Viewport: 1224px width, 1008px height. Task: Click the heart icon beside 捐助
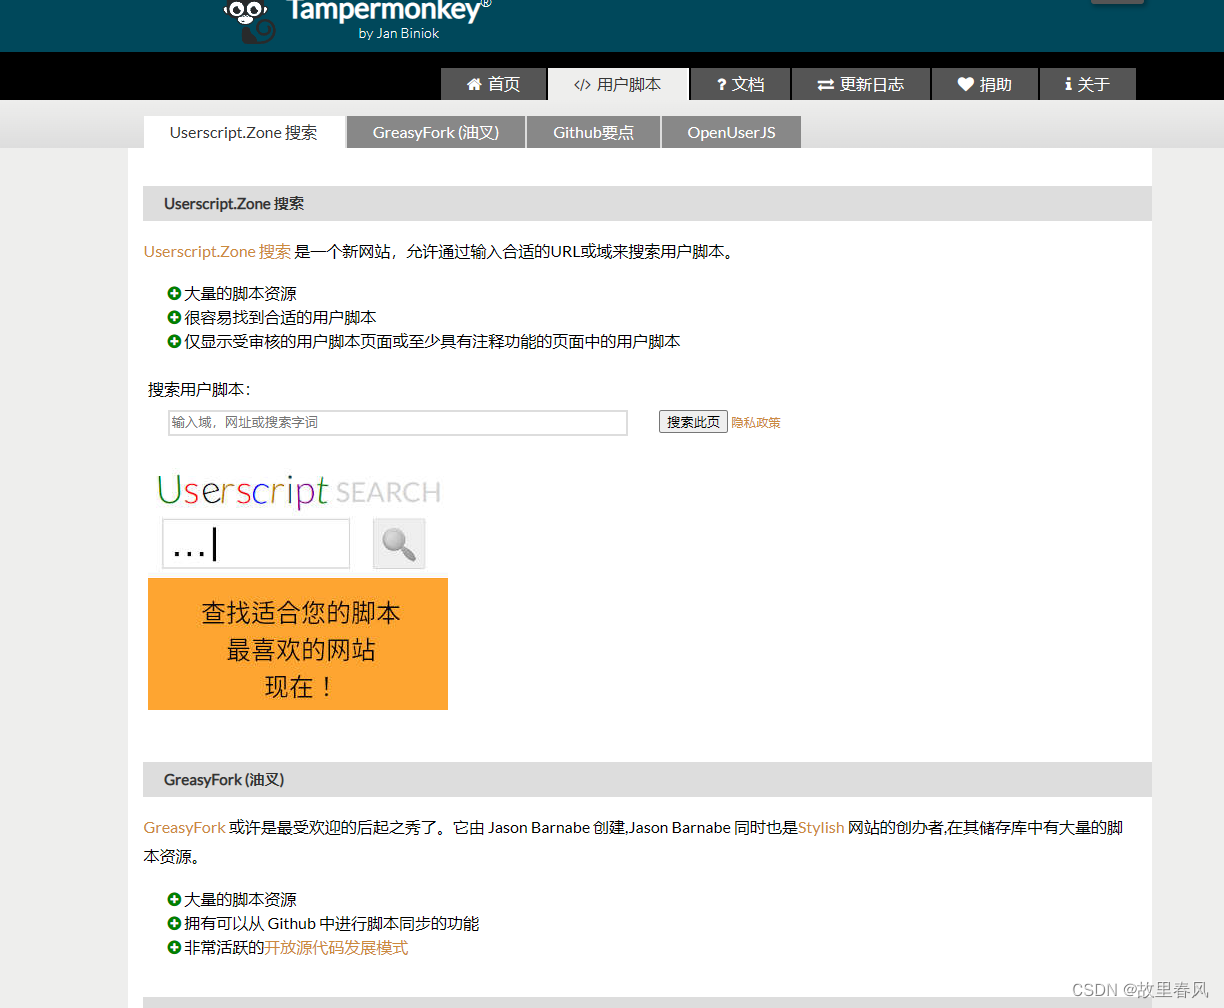click(965, 85)
